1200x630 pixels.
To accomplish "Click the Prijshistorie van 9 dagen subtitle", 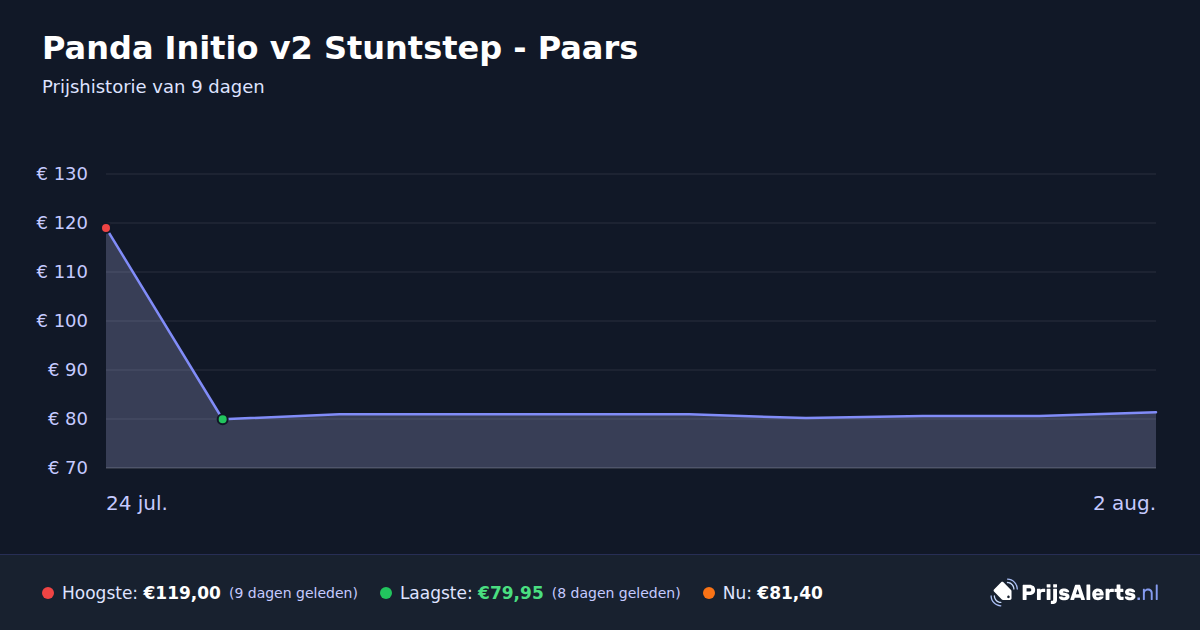I will [153, 87].
